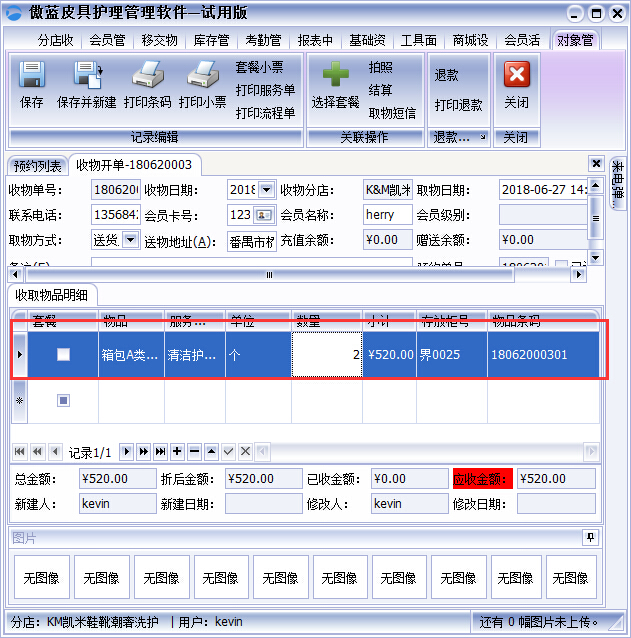Image resolution: width=631 pixels, height=638 pixels.
Task: Expand the 退款 group dialog launcher
Action: coord(482,137)
